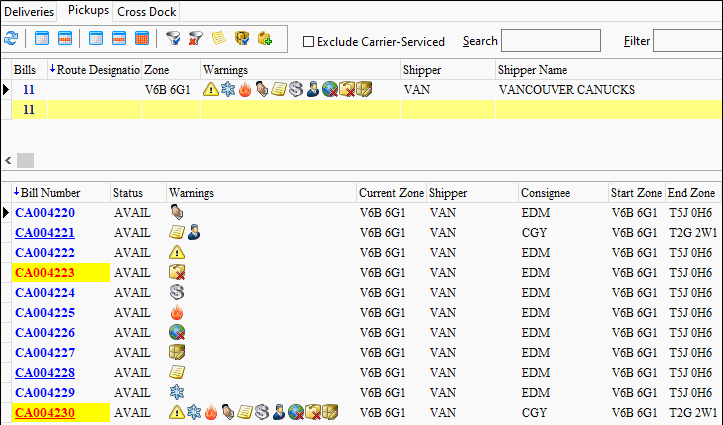
Task: Open the Cross Dock tab
Action: click(x=146, y=11)
